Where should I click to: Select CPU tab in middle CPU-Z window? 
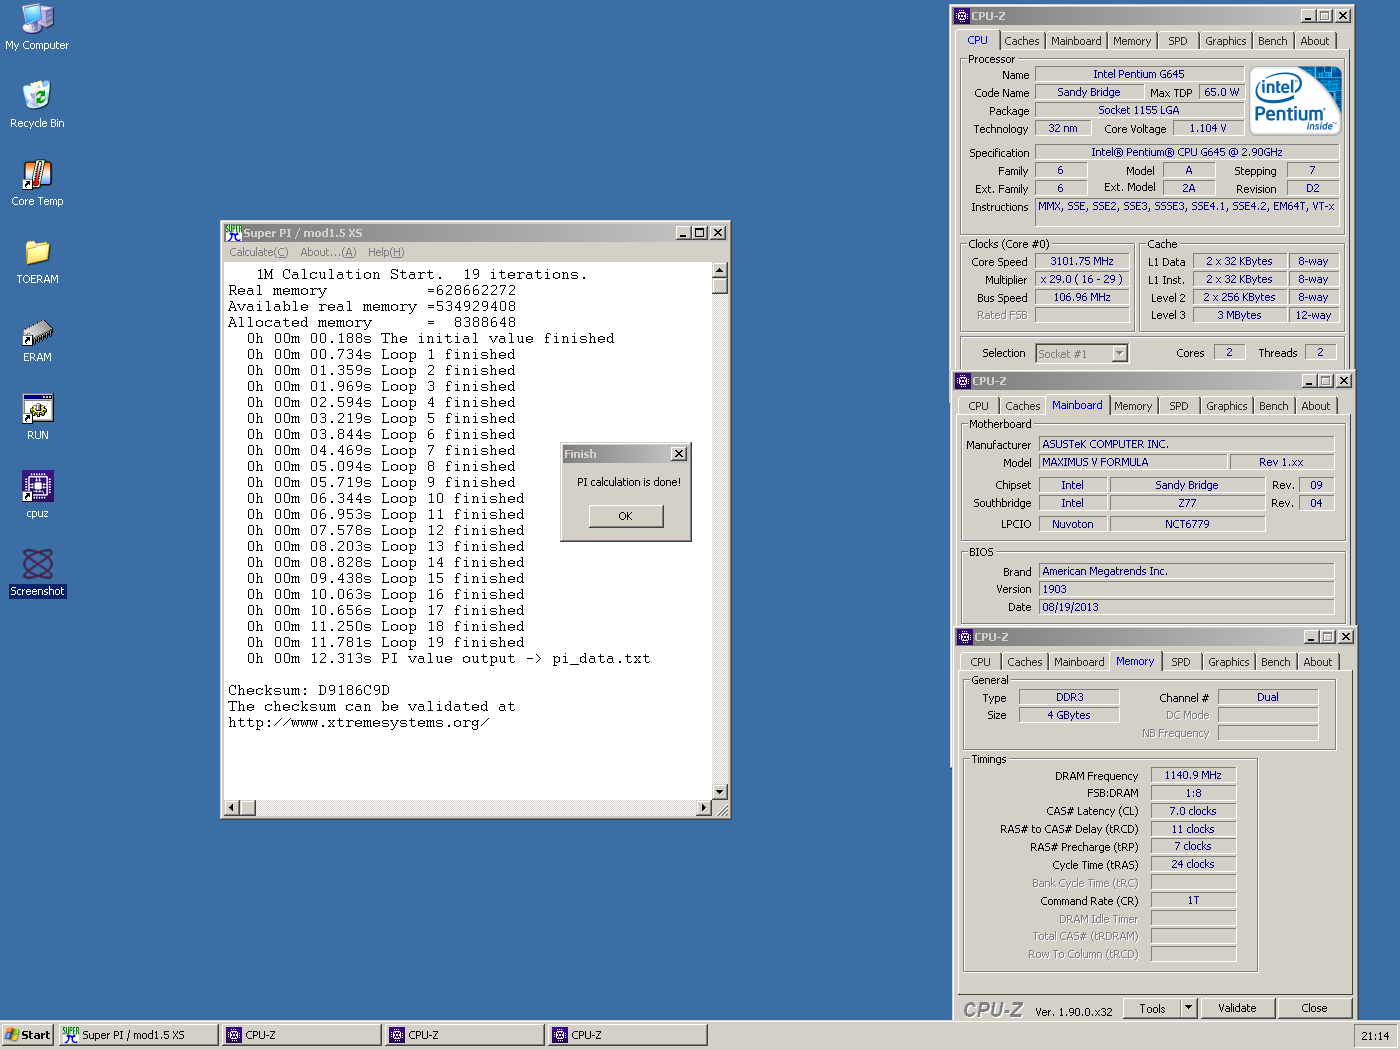(x=979, y=406)
